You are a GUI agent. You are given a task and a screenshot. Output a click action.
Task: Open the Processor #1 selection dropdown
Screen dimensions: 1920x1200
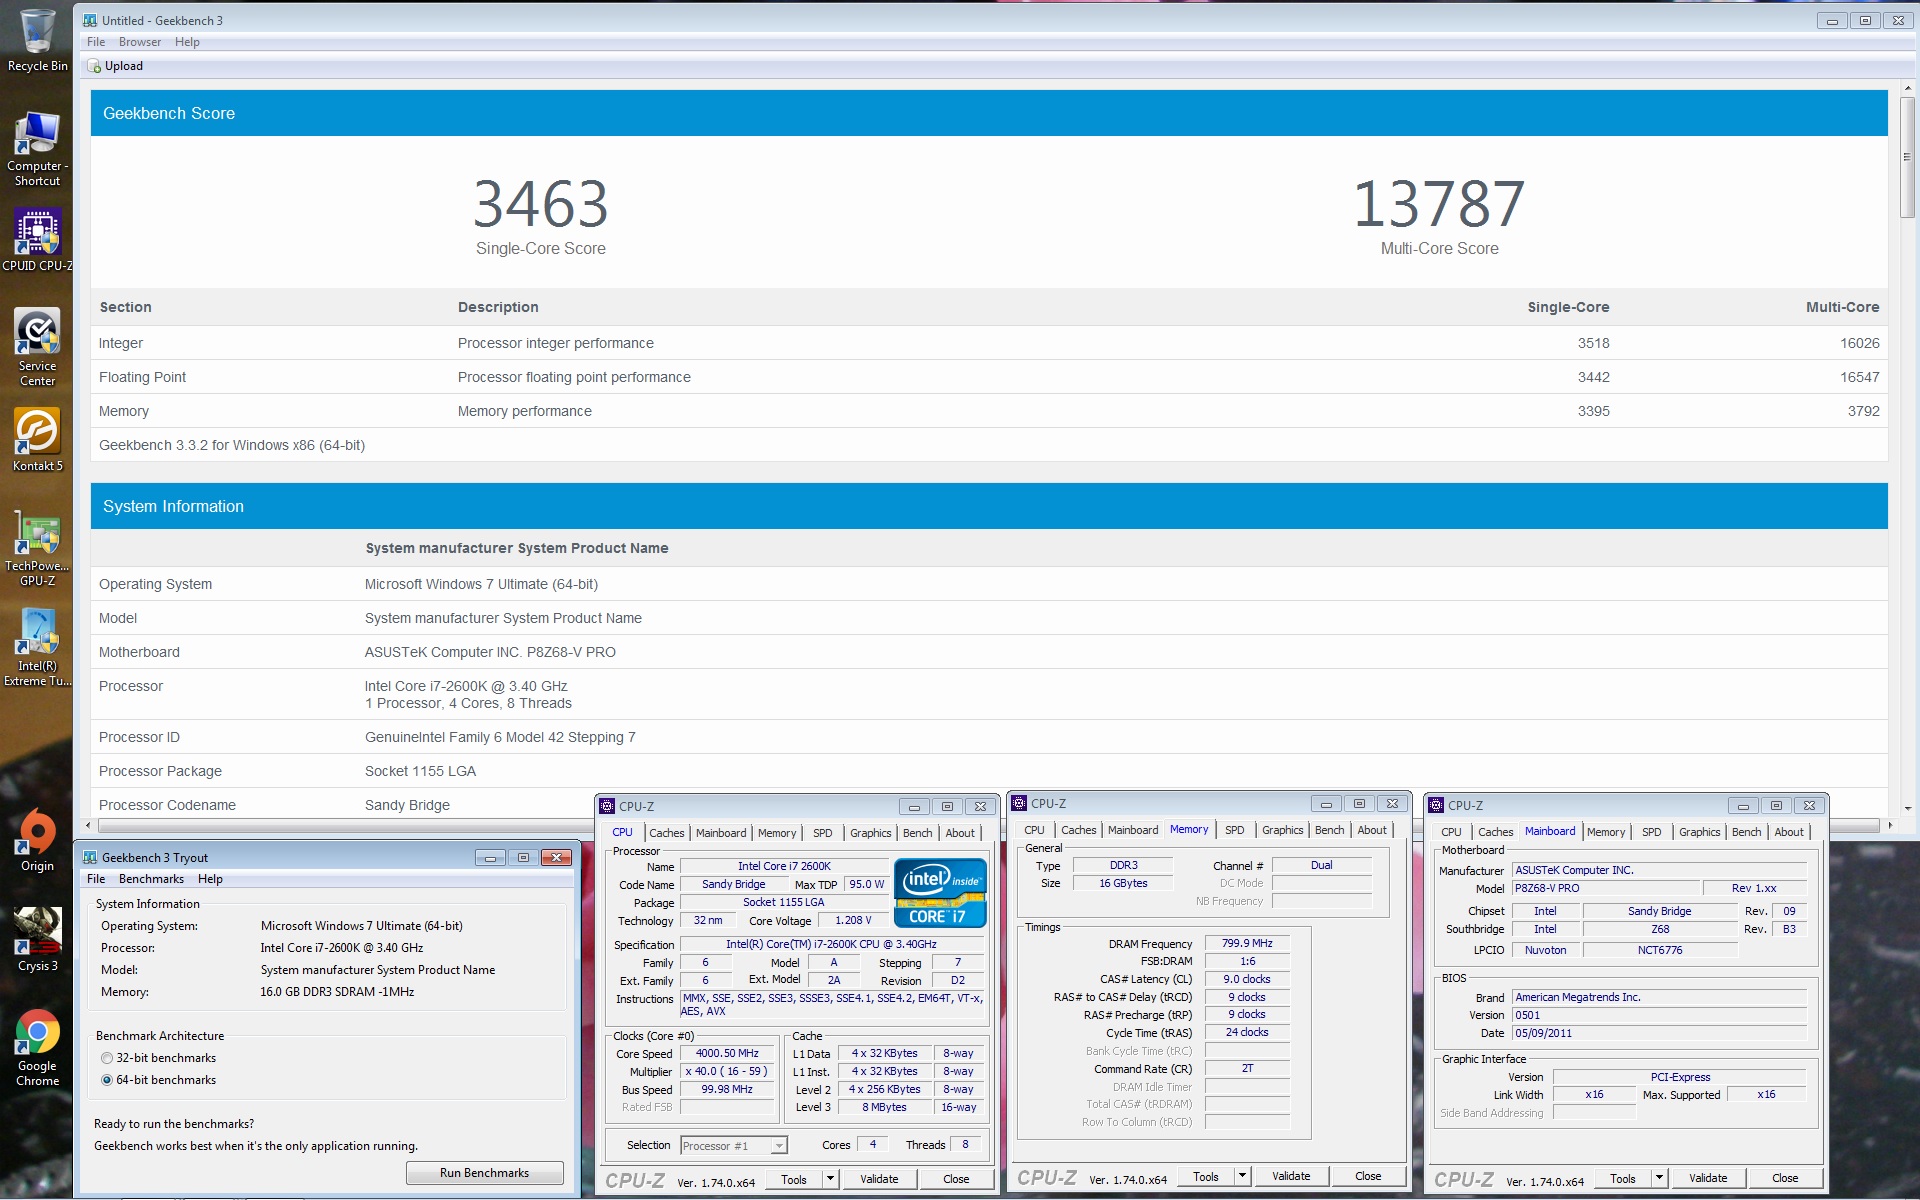click(x=734, y=1145)
